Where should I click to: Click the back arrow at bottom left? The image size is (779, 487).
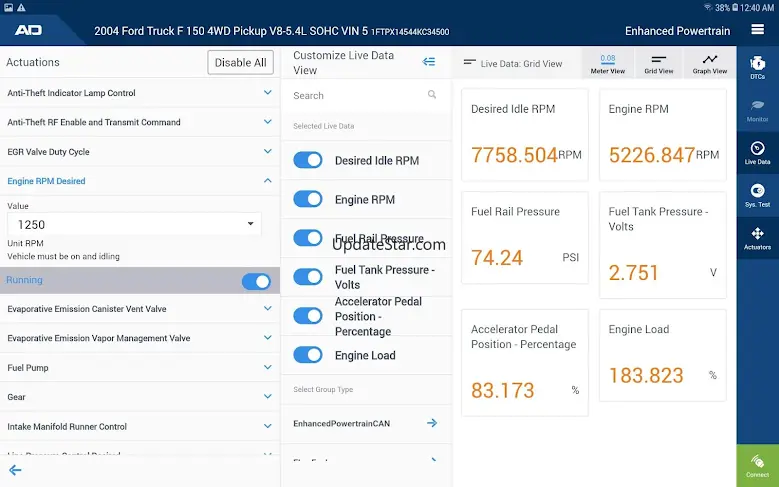coord(15,470)
